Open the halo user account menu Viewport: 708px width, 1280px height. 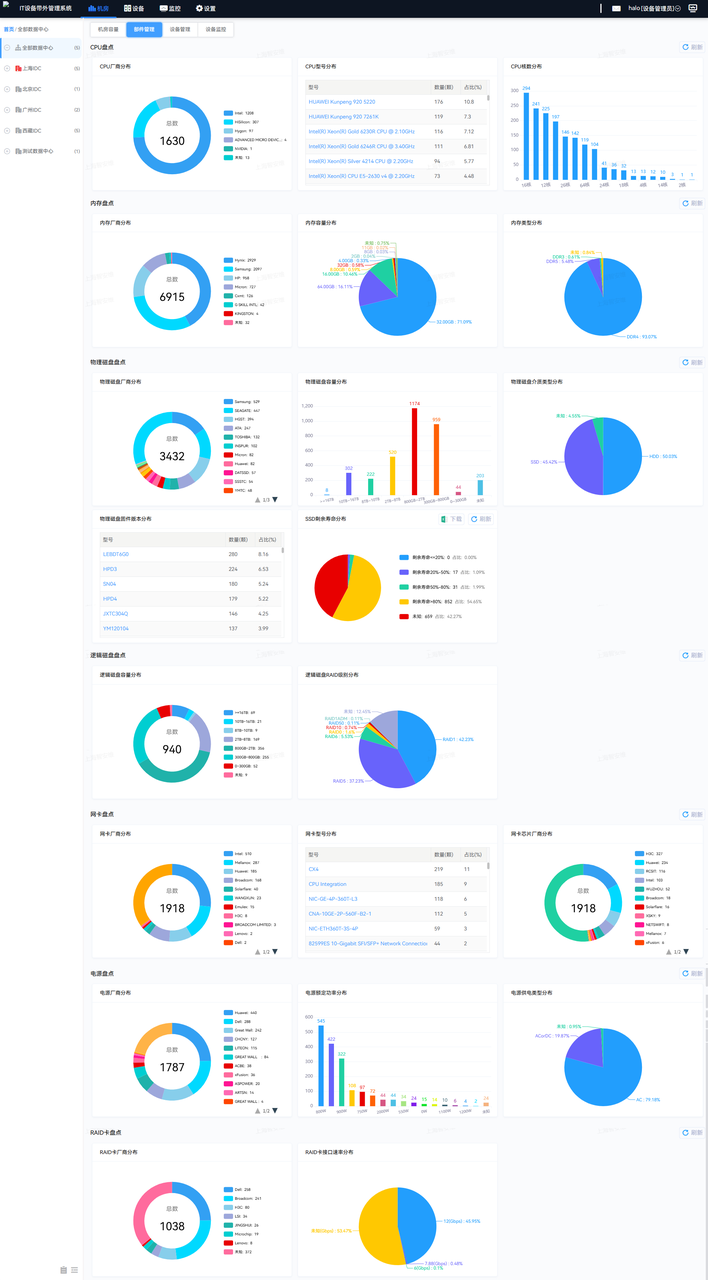[x=654, y=8]
